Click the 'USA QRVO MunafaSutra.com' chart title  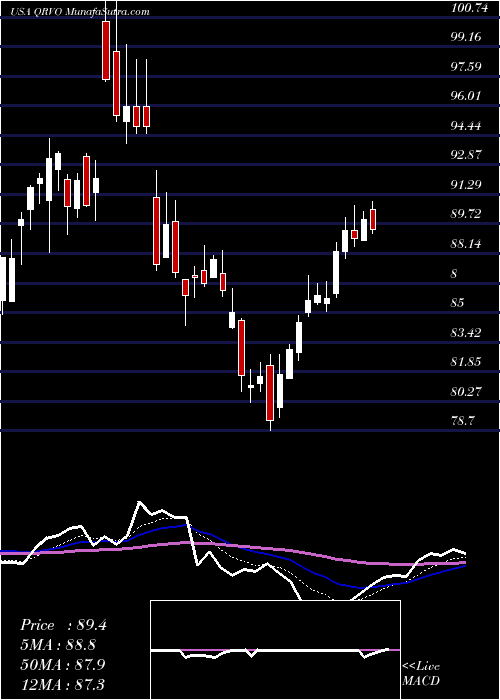tap(78, 12)
